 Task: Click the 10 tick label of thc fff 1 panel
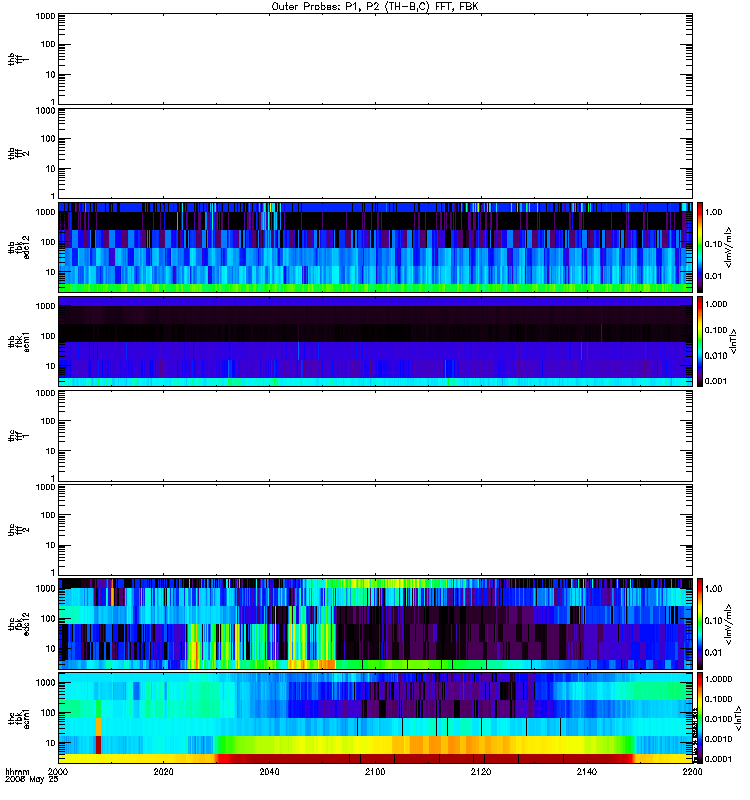(51, 451)
